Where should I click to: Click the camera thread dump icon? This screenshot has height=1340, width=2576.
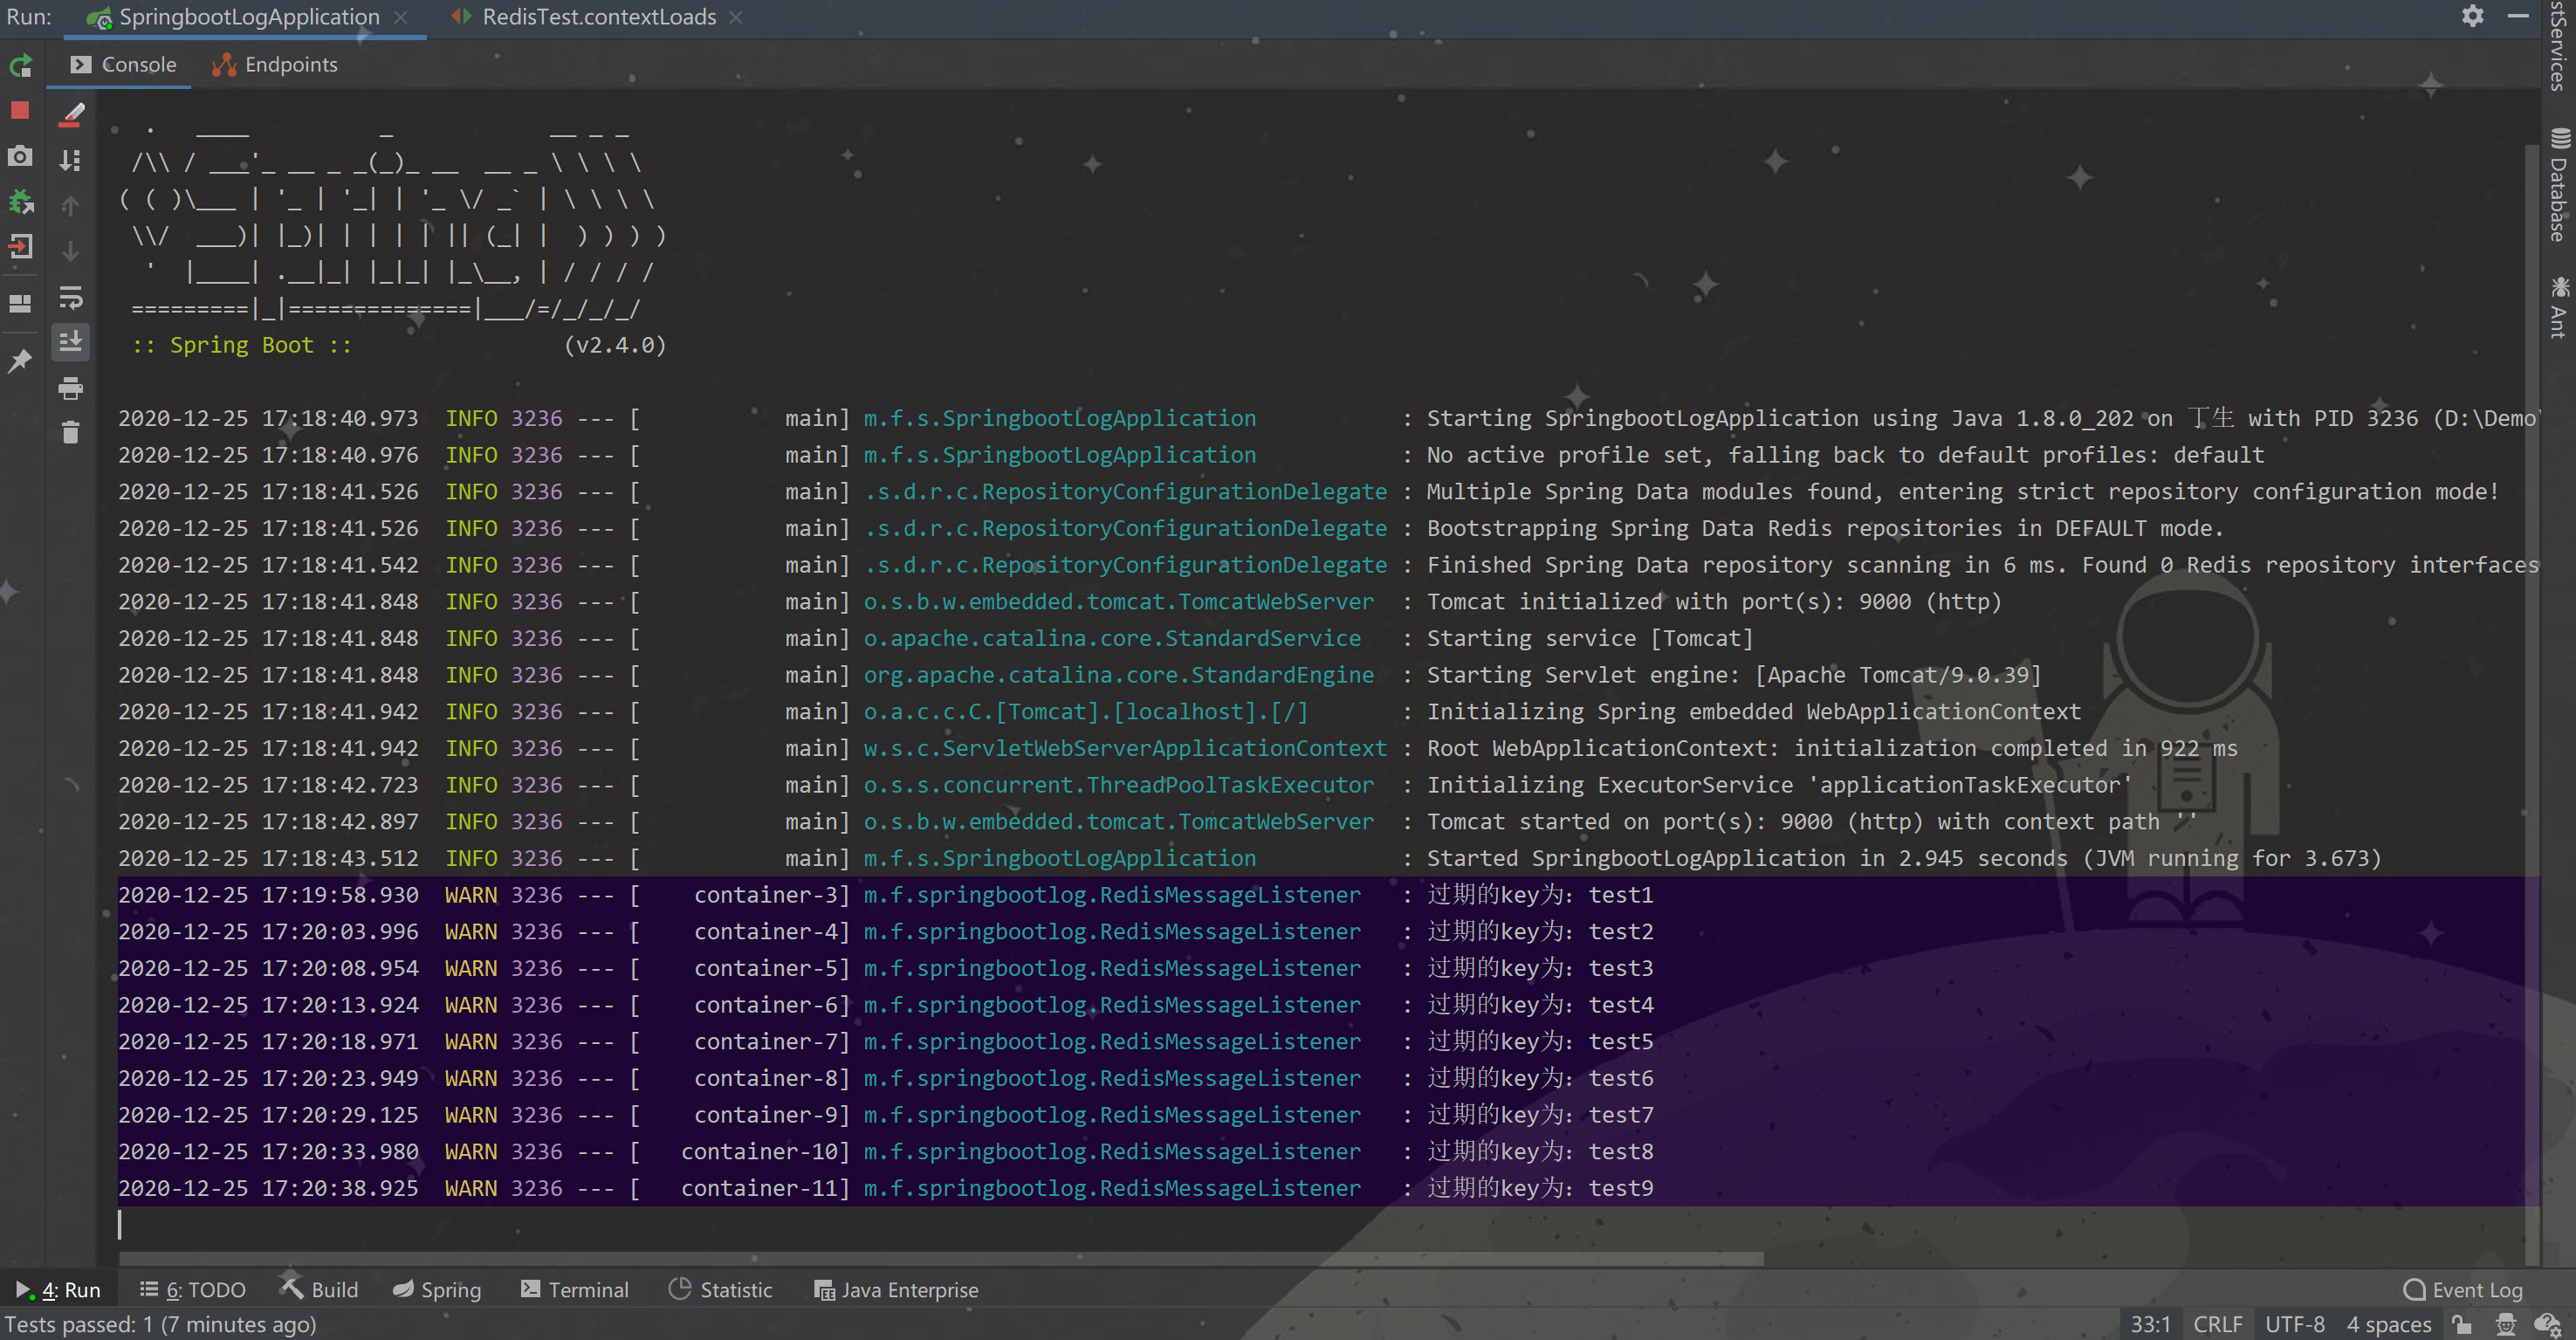click(20, 156)
